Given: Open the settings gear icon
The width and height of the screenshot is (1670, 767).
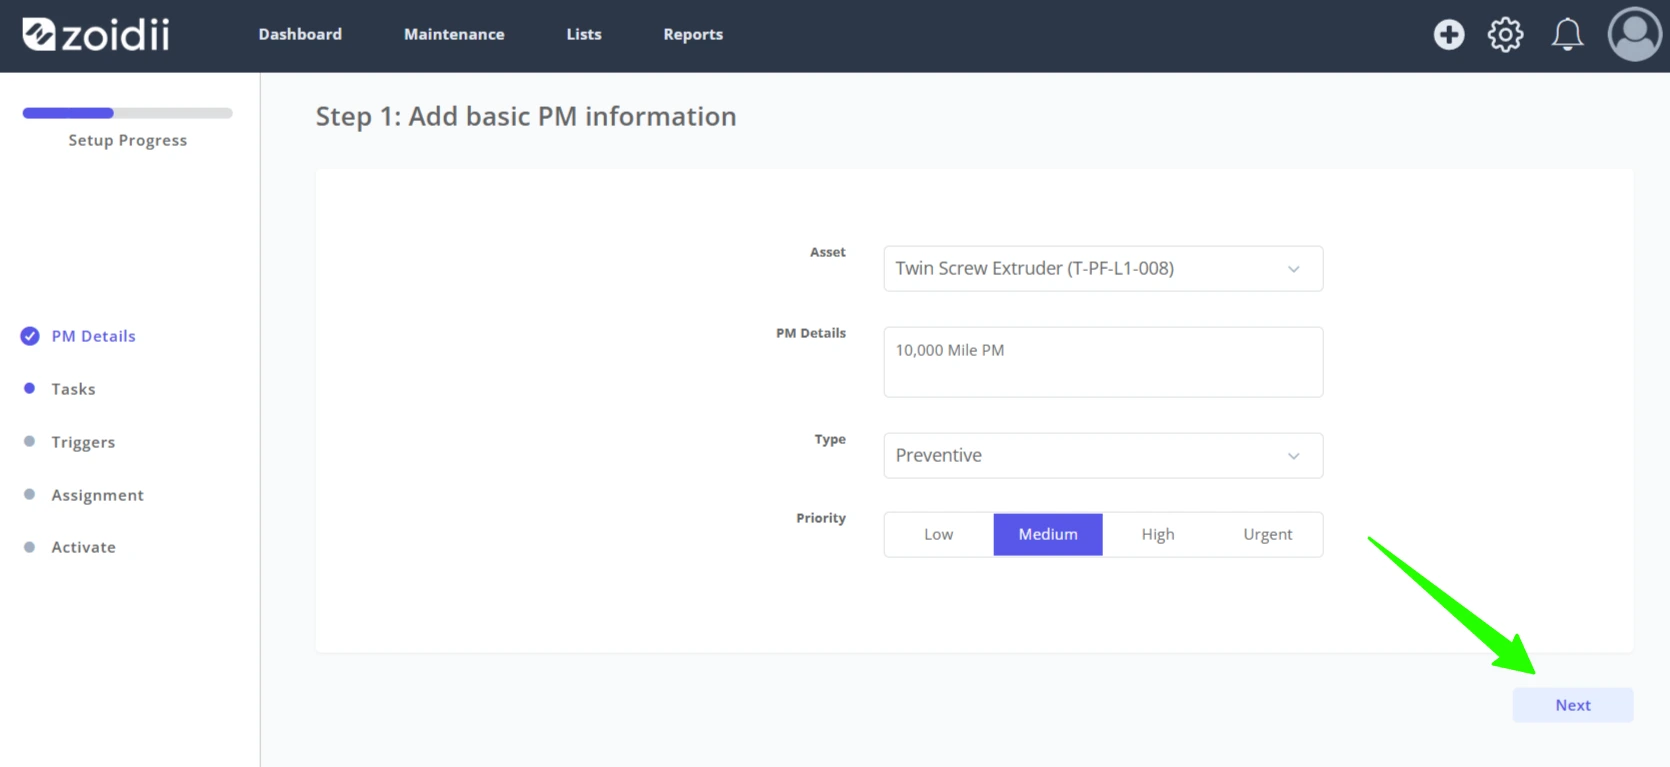Looking at the screenshot, I should coord(1505,35).
